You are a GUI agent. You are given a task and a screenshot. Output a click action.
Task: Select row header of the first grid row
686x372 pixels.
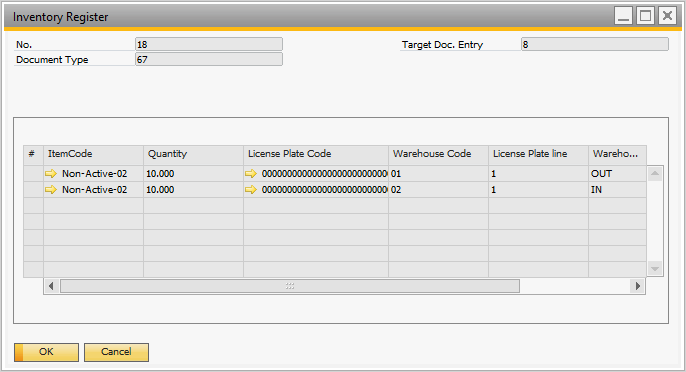pos(33,174)
